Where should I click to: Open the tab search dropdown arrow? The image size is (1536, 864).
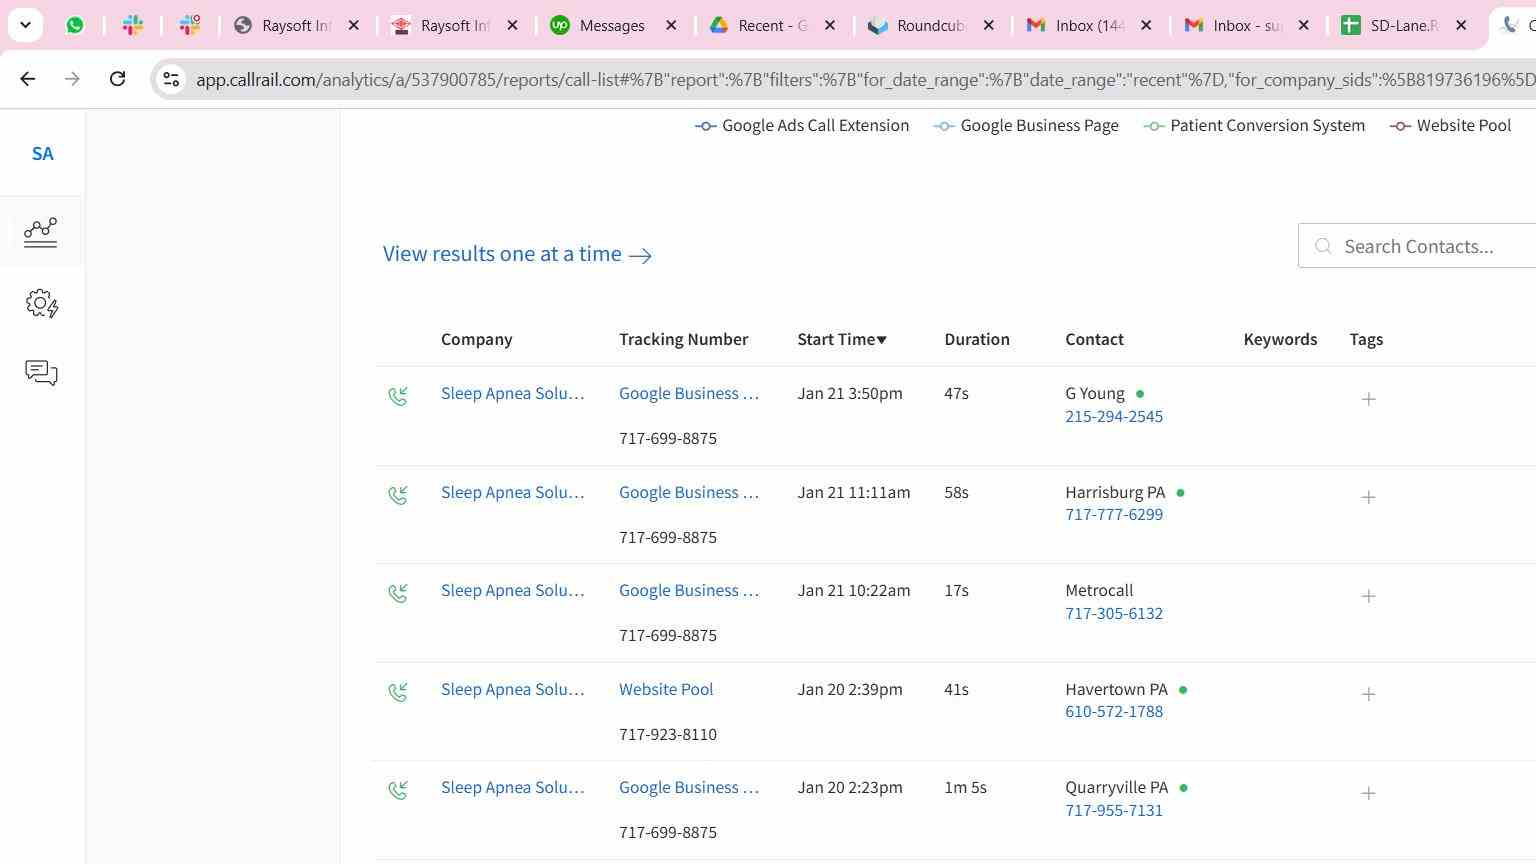25,25
